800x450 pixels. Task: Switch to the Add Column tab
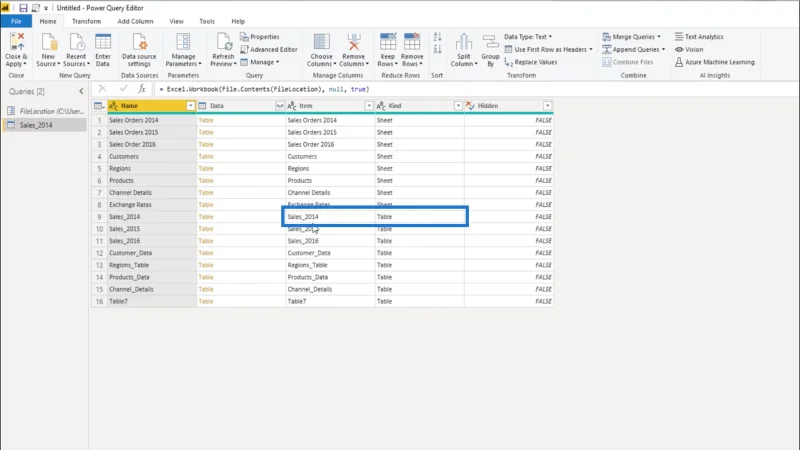tap(135, 21)
